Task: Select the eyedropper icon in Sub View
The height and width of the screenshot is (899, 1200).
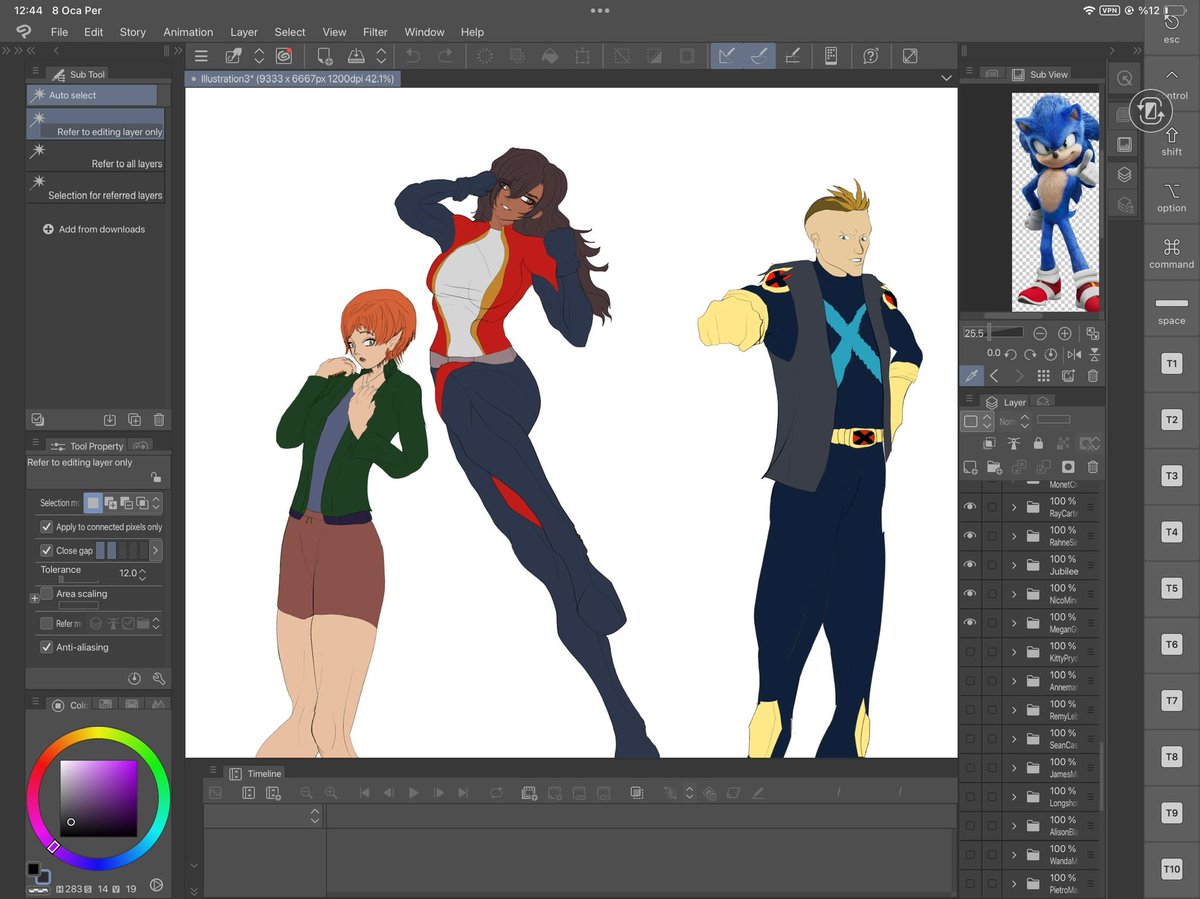Action: tap(970, 376)
